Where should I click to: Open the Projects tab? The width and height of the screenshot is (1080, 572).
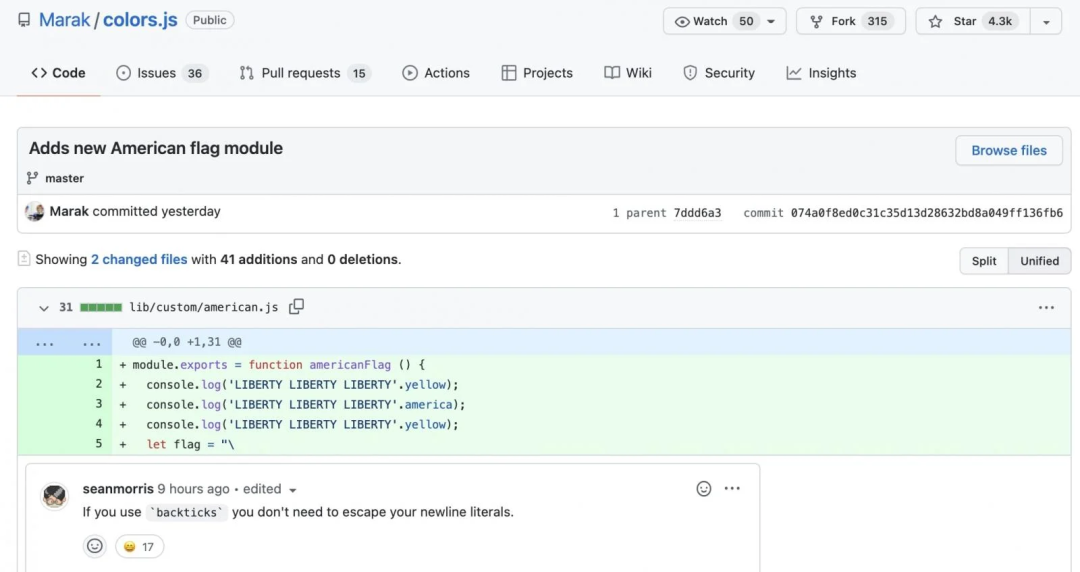(x=537, y=73)
